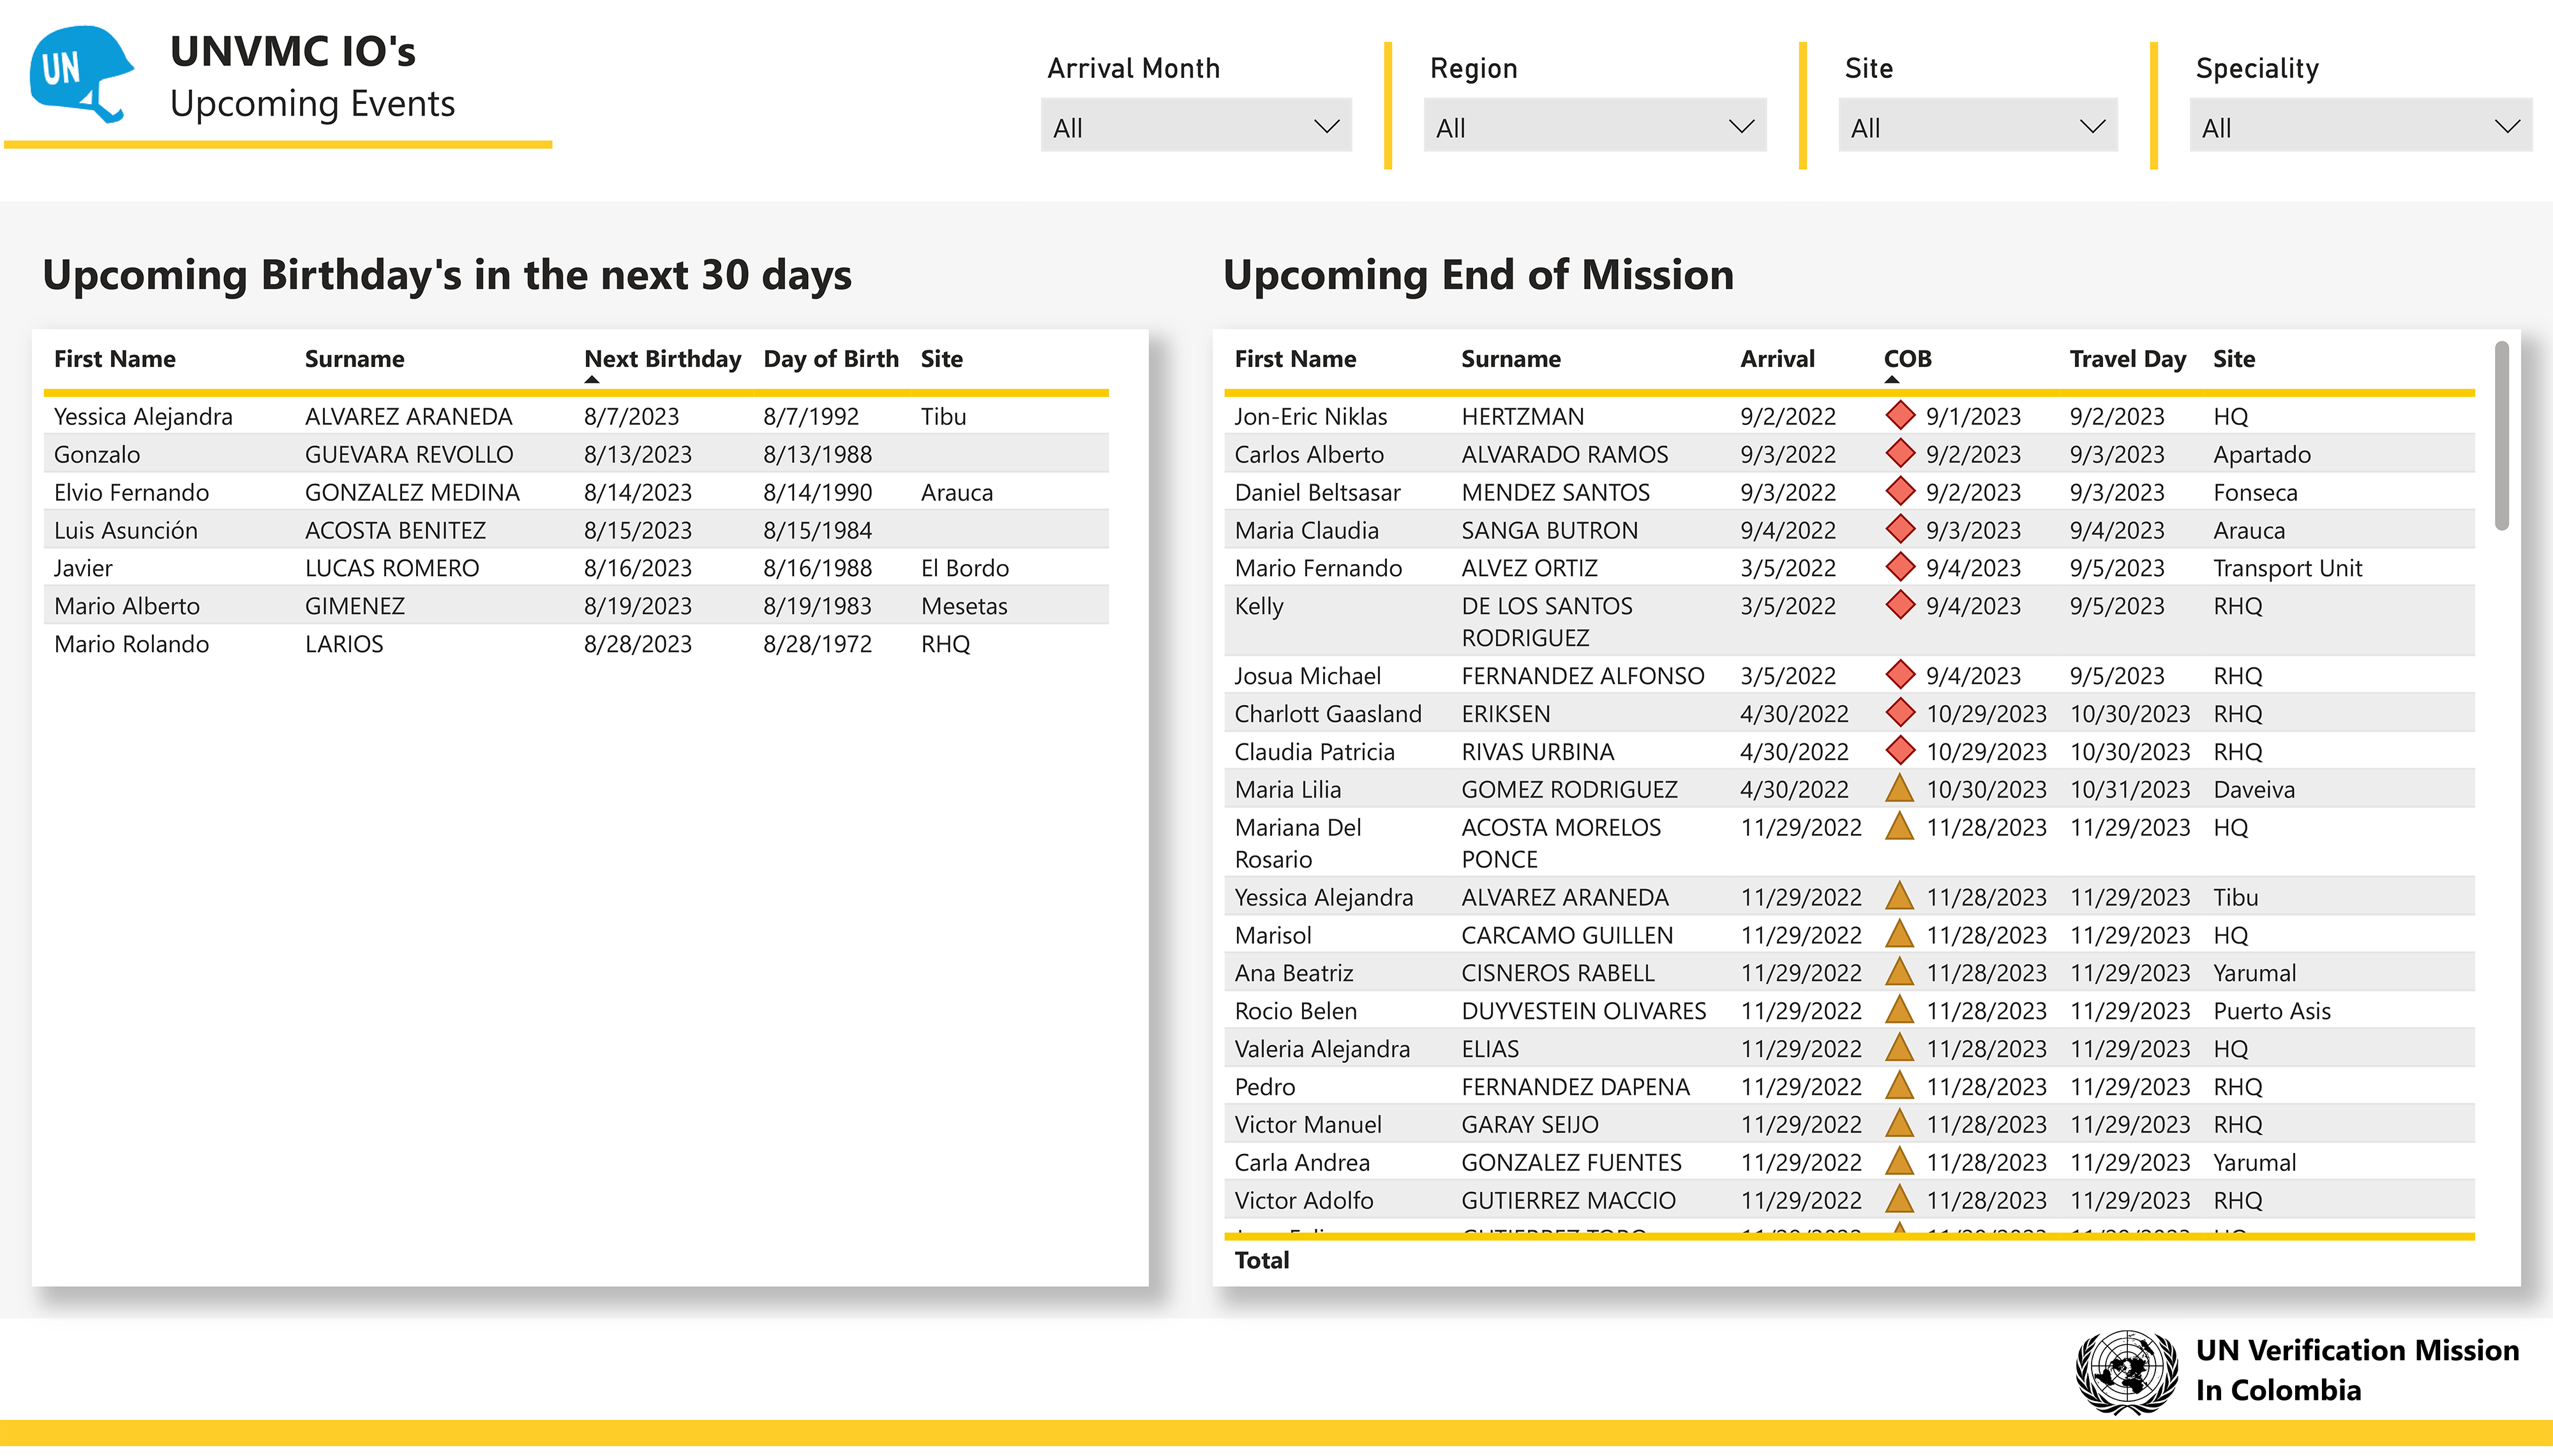Click red diamond icon in Maria Claudia row

pyautogui.click(x=1899, y=529)
